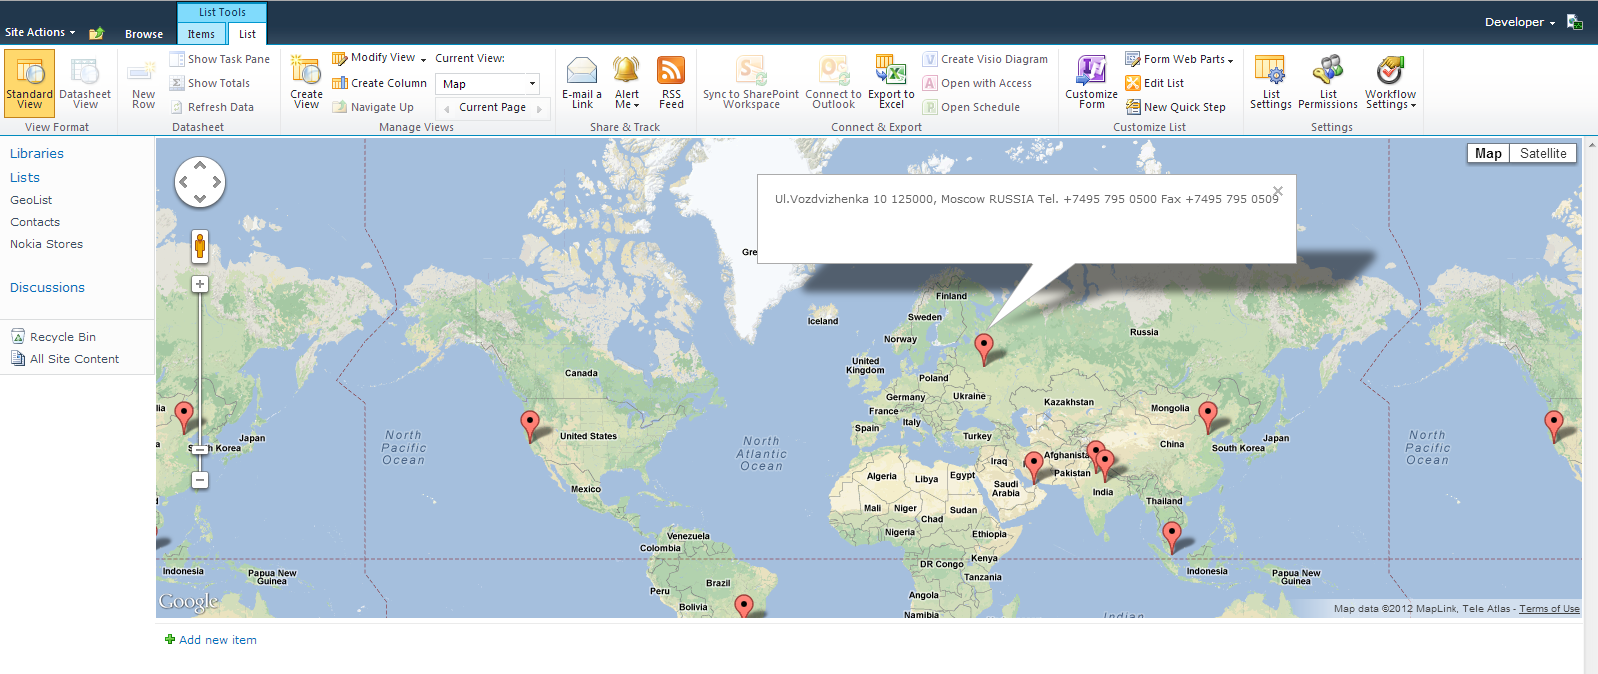
Task: Click the western United States map marker
Action: coord(530,426)
